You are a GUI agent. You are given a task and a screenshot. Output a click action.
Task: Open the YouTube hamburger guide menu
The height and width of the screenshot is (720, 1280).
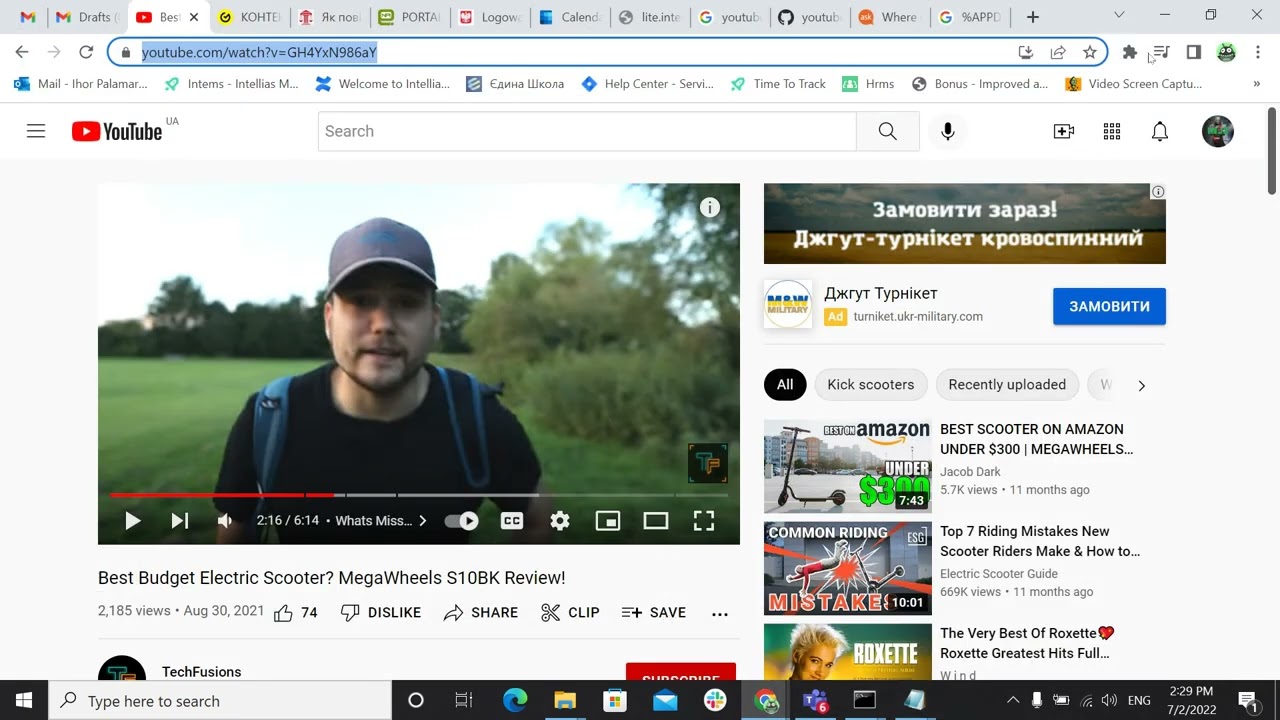pyautogui.click(x=36, y=131)
